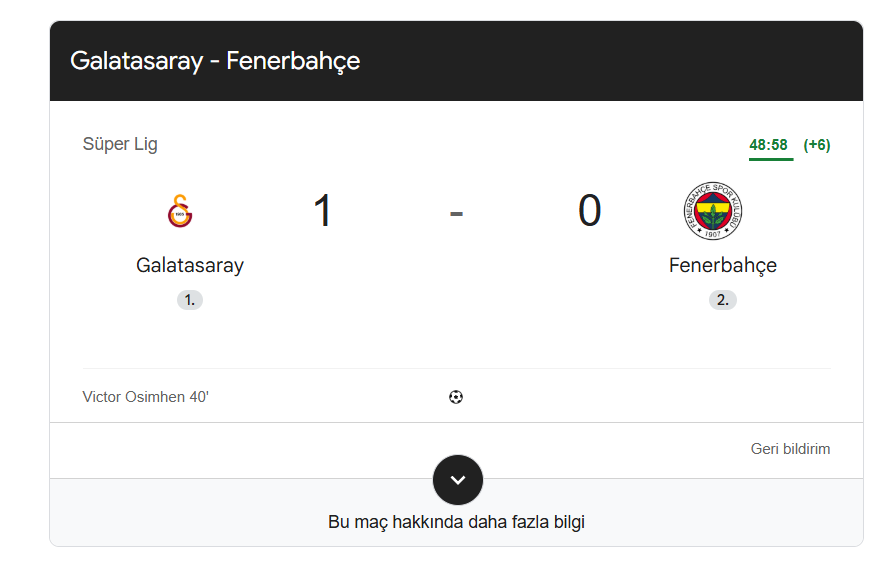Click the soccer ball goal icon
The width and height of the screenshot is (882, 570).
pos(456,397)
